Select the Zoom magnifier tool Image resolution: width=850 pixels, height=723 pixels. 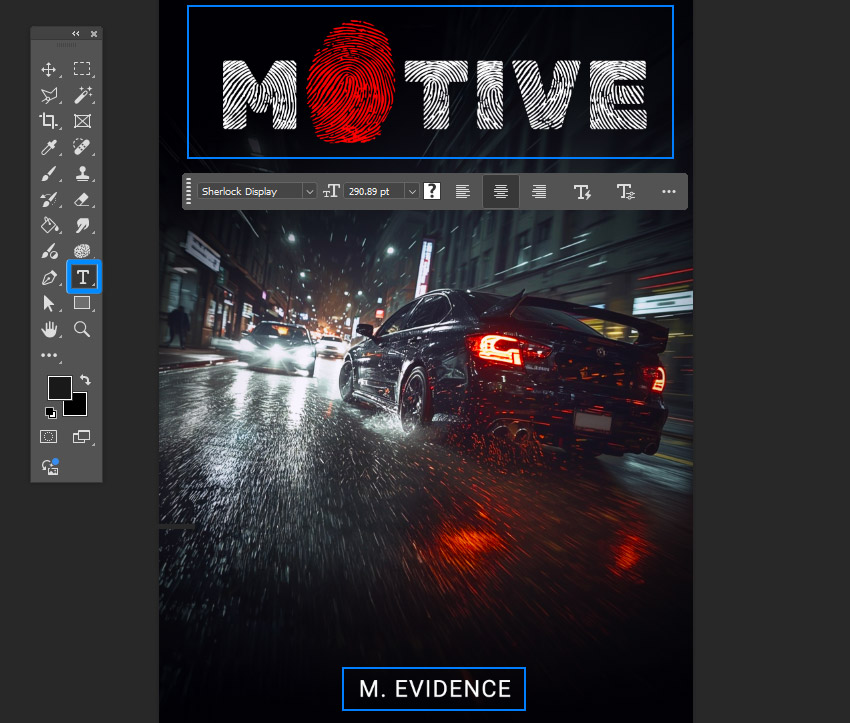tap(82, 329)
